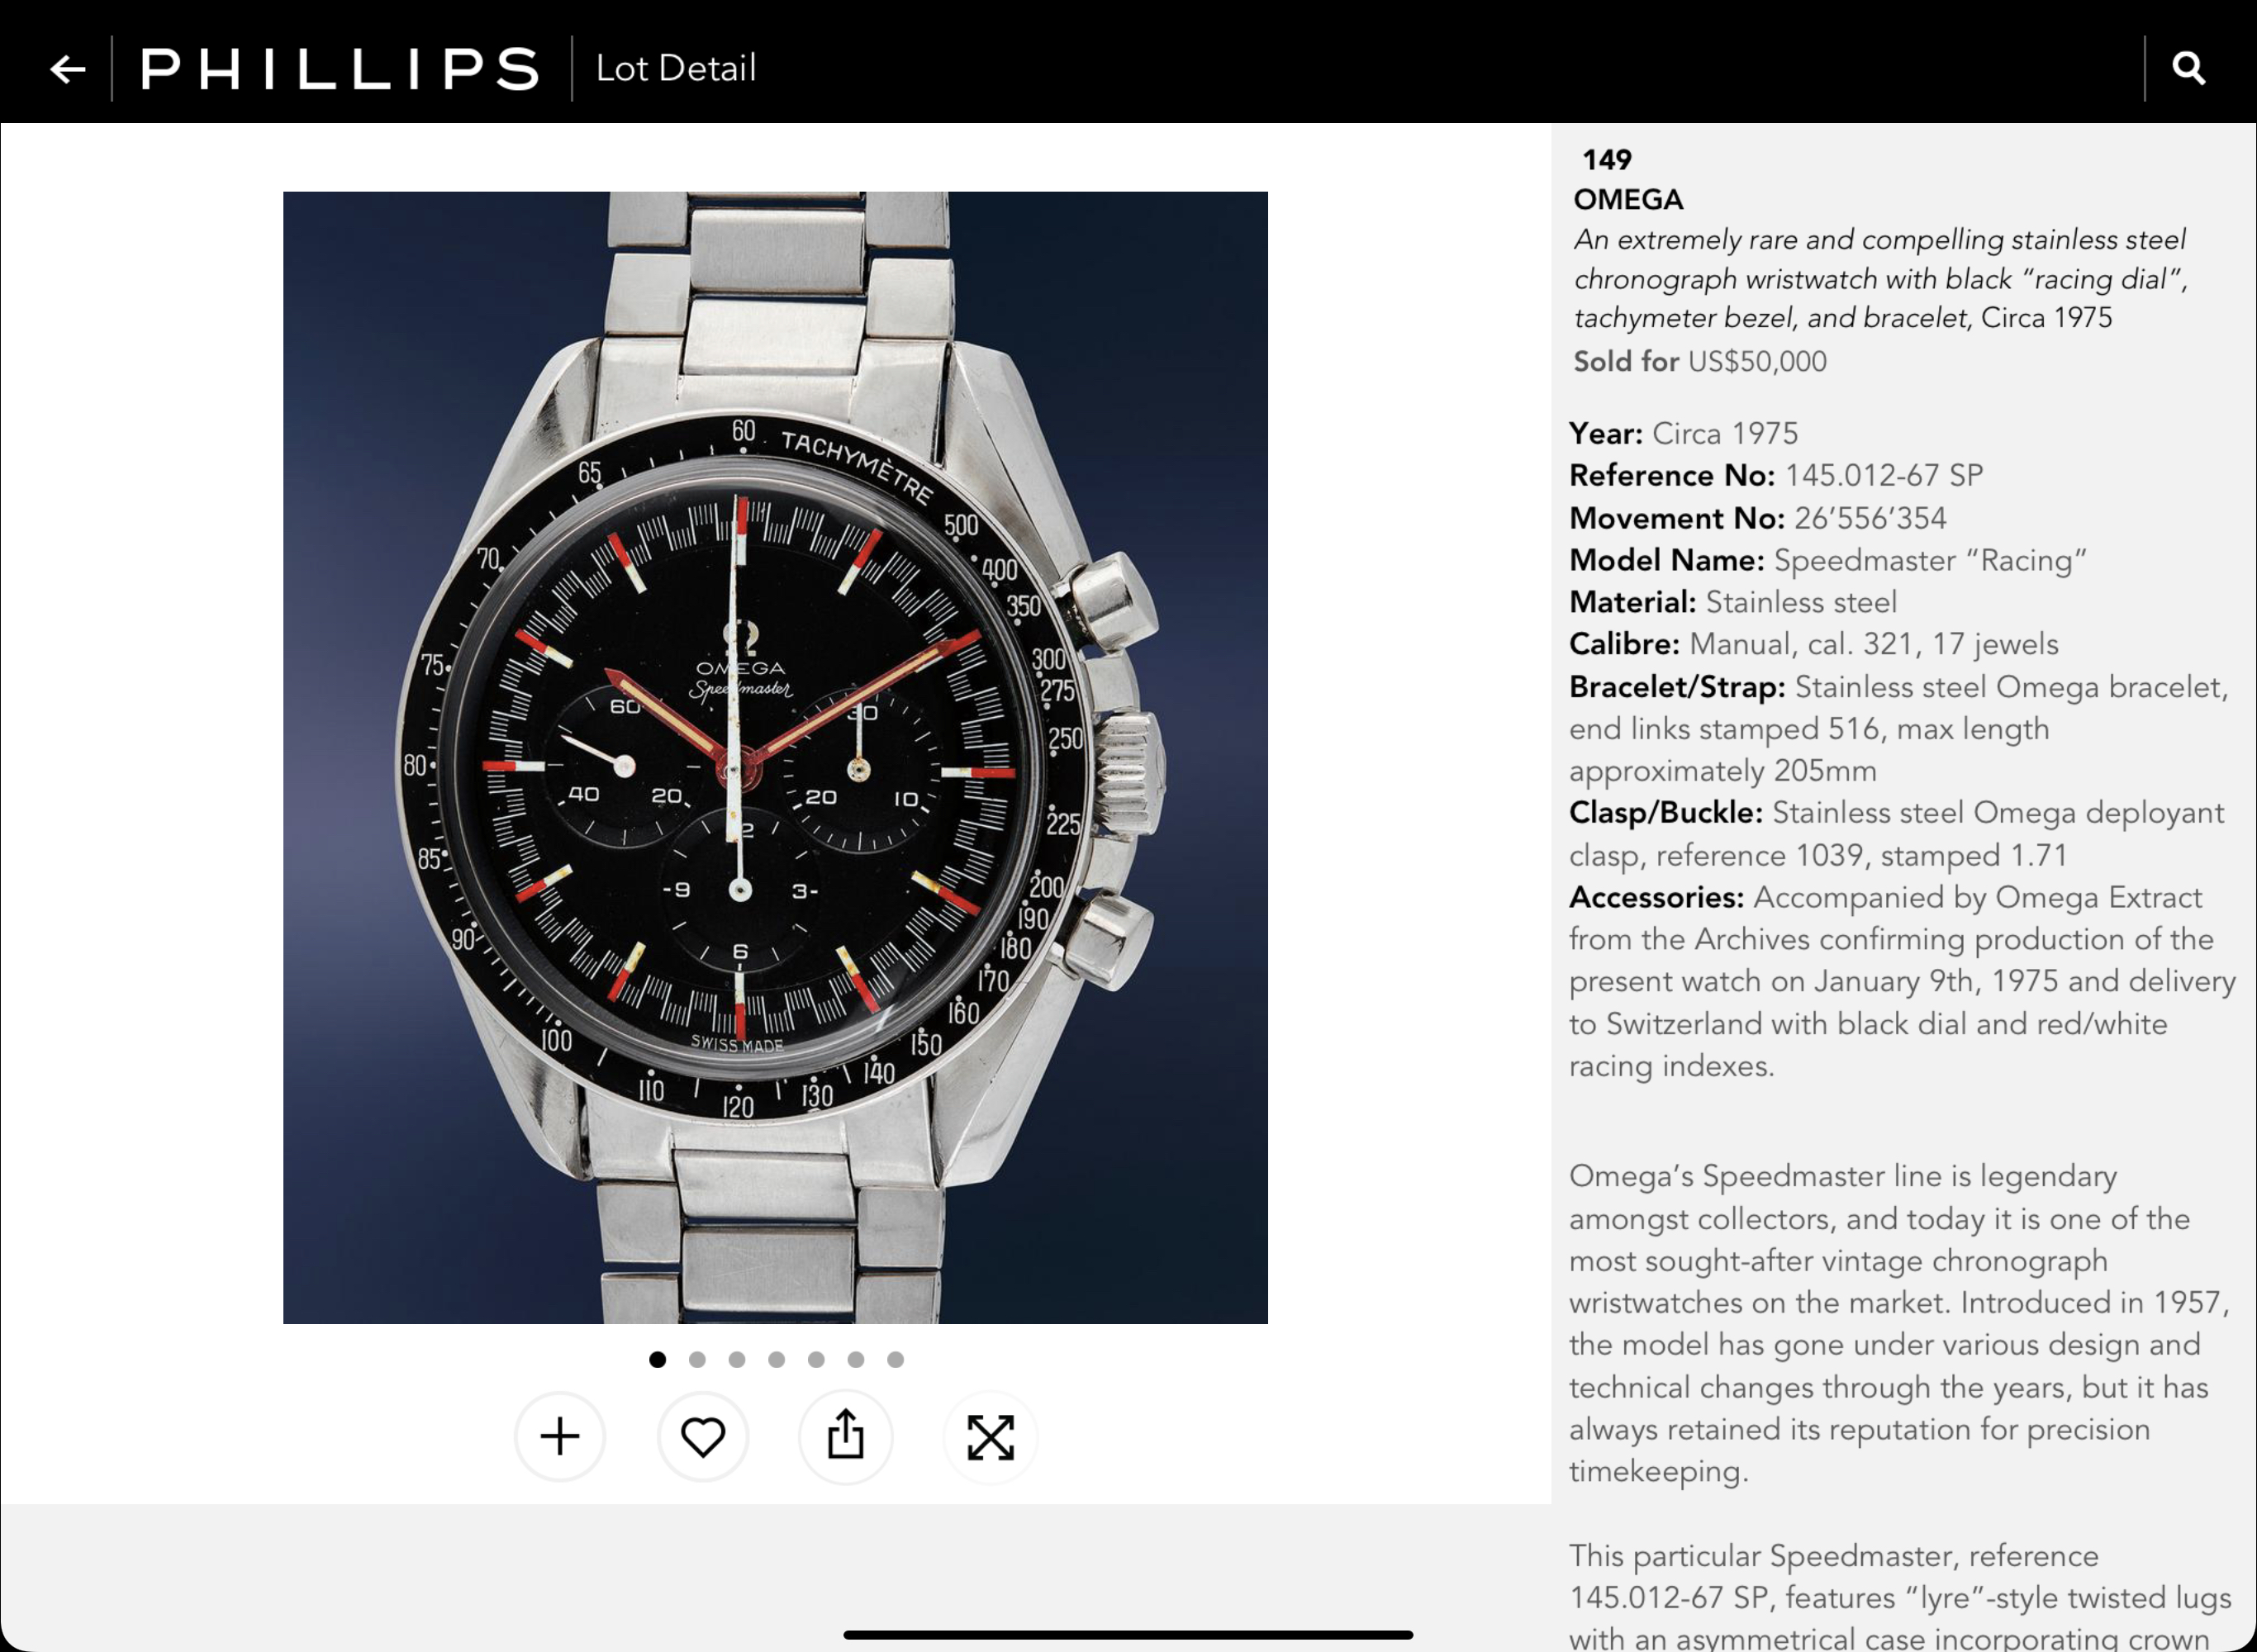Click the Lot Detail header title
This screenshot has height=1652, width=2257.
[x=676, y=69]
